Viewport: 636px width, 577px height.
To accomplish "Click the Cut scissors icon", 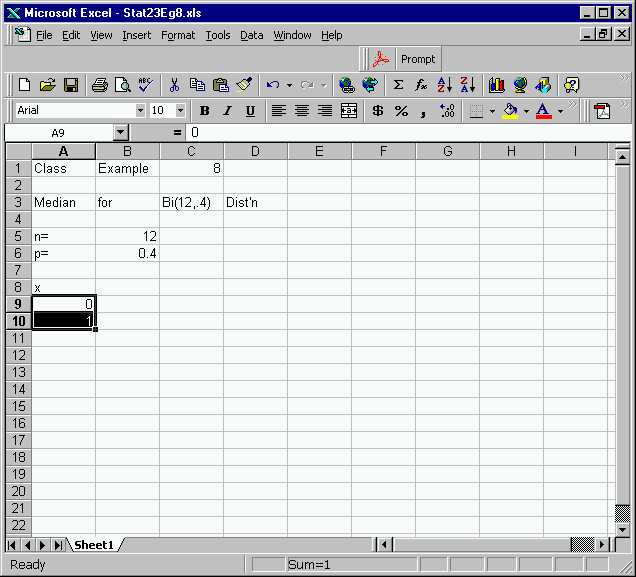I will click(173, 85).
